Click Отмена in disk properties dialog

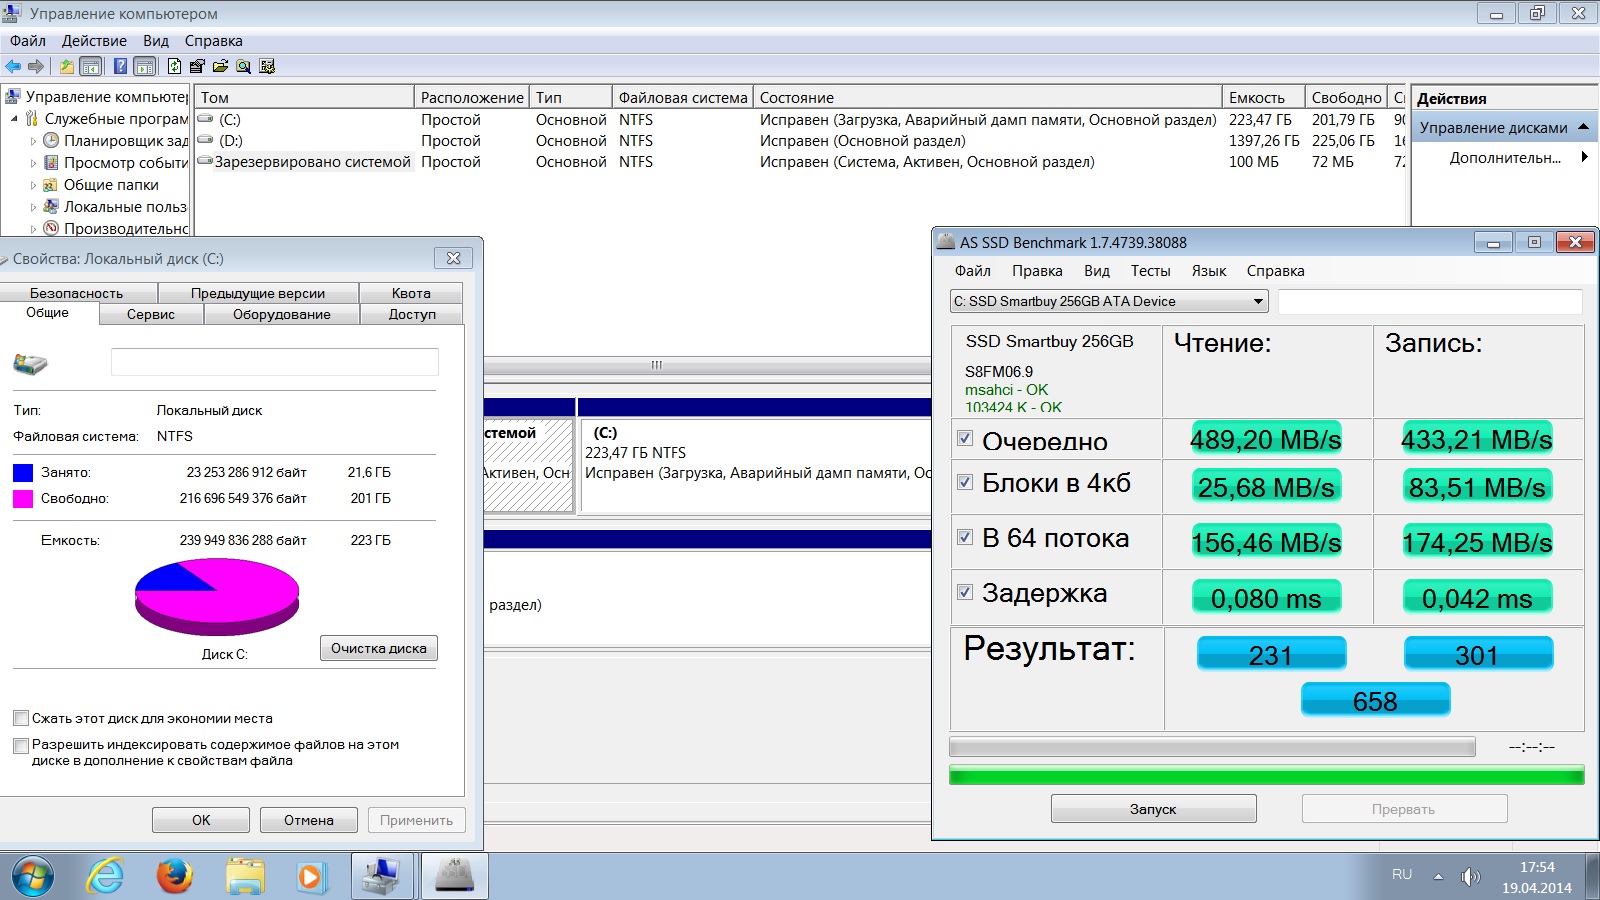coord(308,820)
